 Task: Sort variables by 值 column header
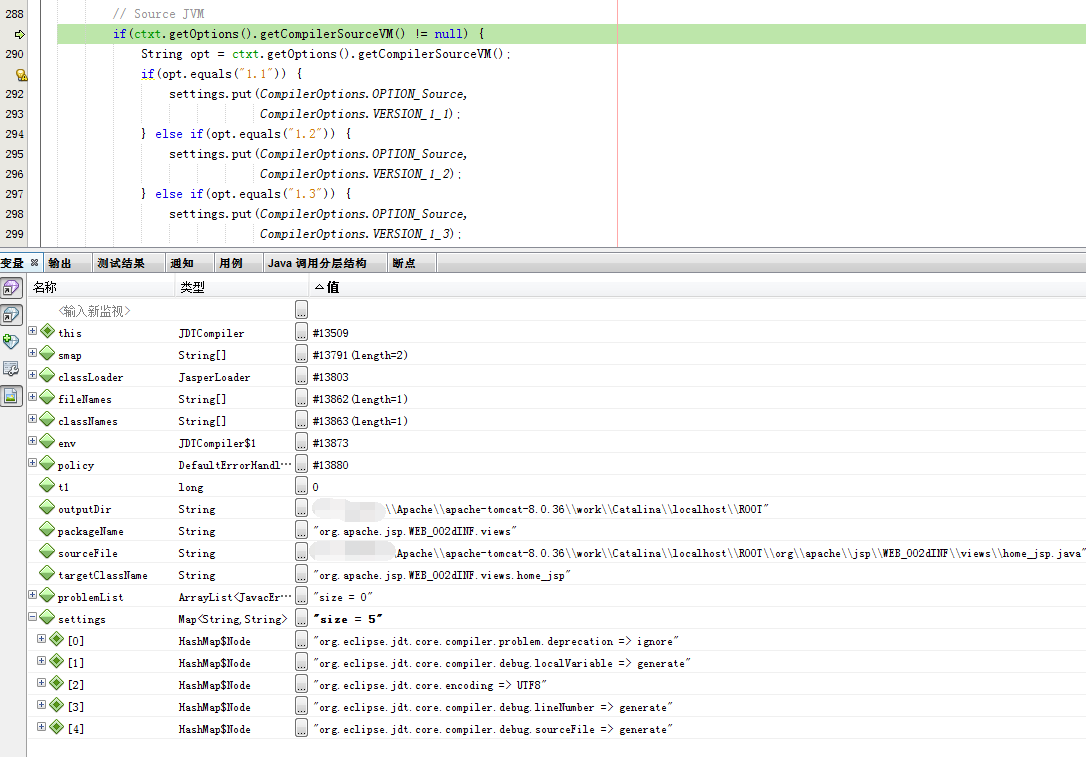[696, 287]
